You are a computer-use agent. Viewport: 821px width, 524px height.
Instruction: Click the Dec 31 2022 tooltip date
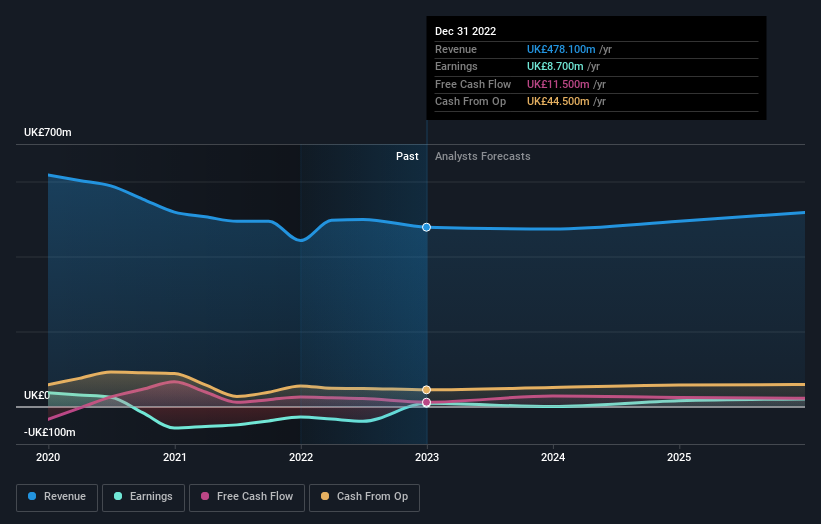pyautogui.click(x=465, y=31)
